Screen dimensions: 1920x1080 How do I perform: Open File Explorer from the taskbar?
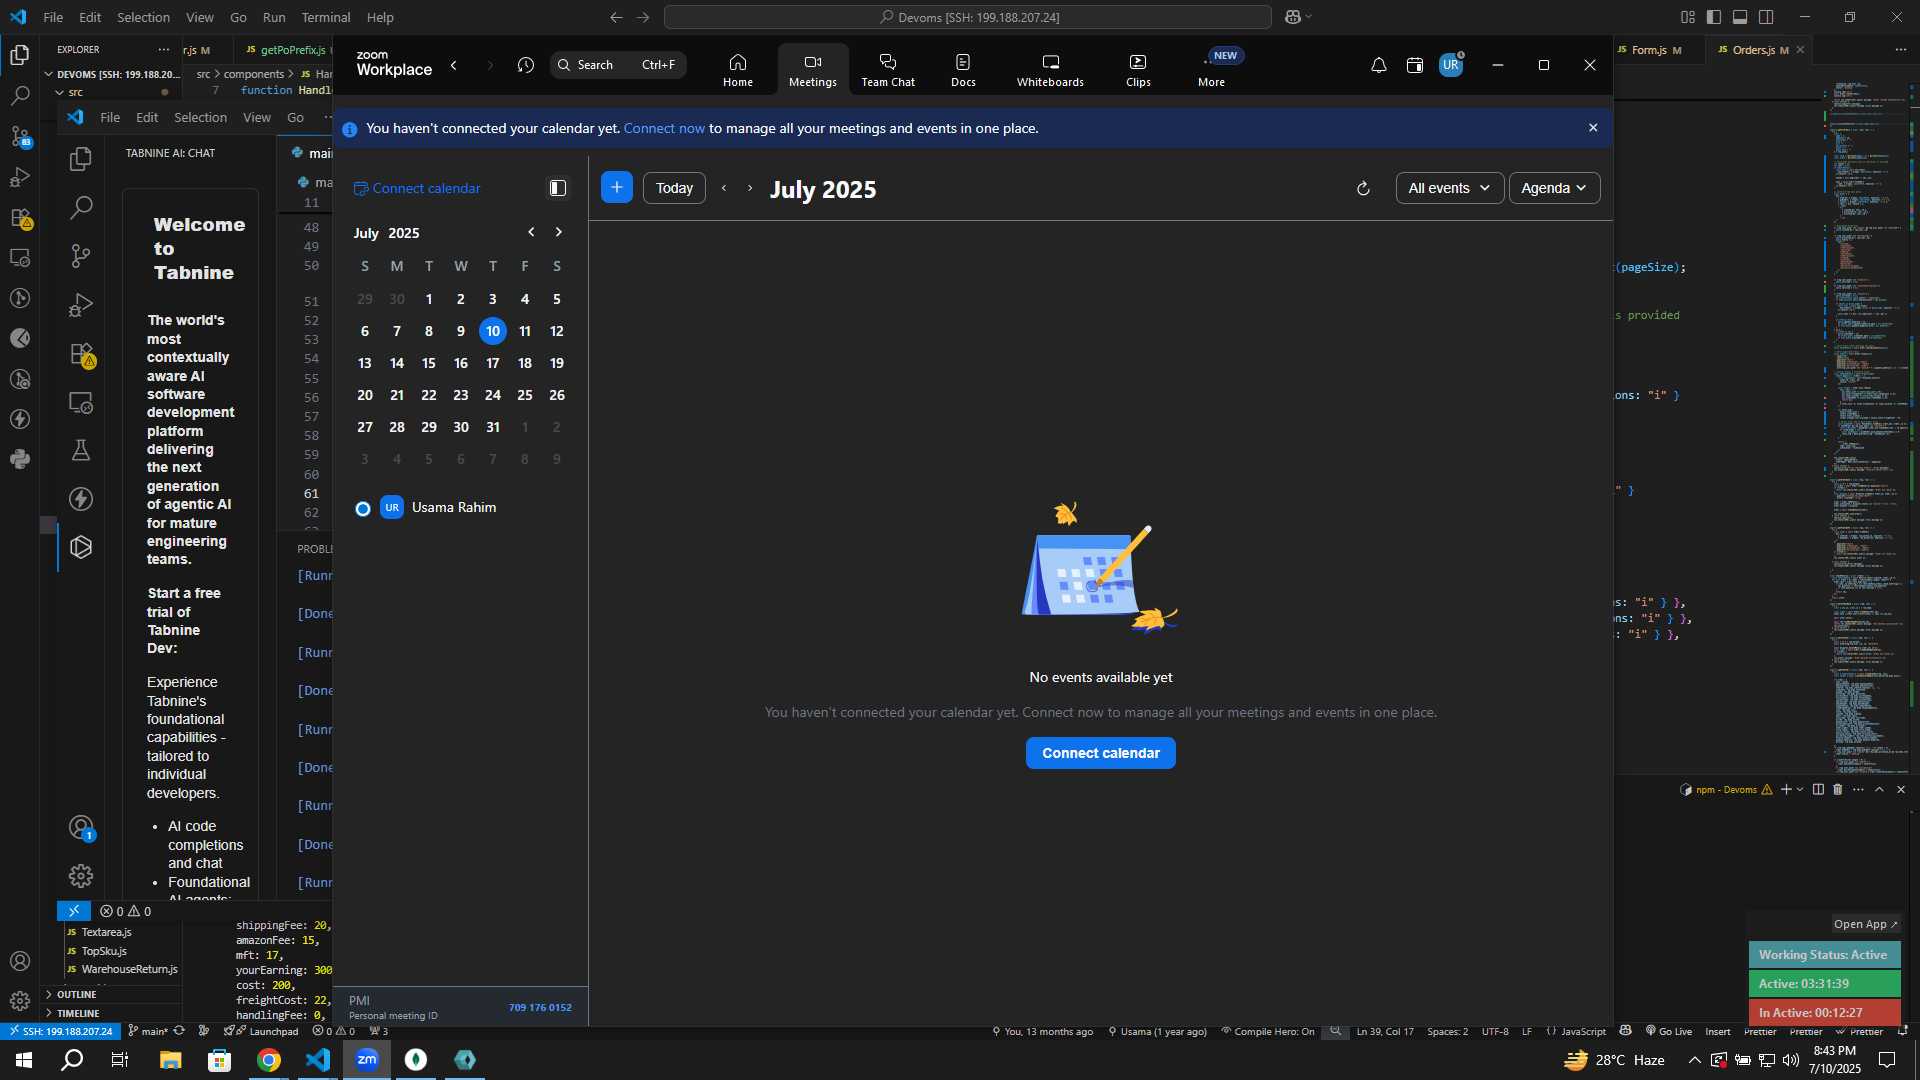click(x=170, y=1060)
